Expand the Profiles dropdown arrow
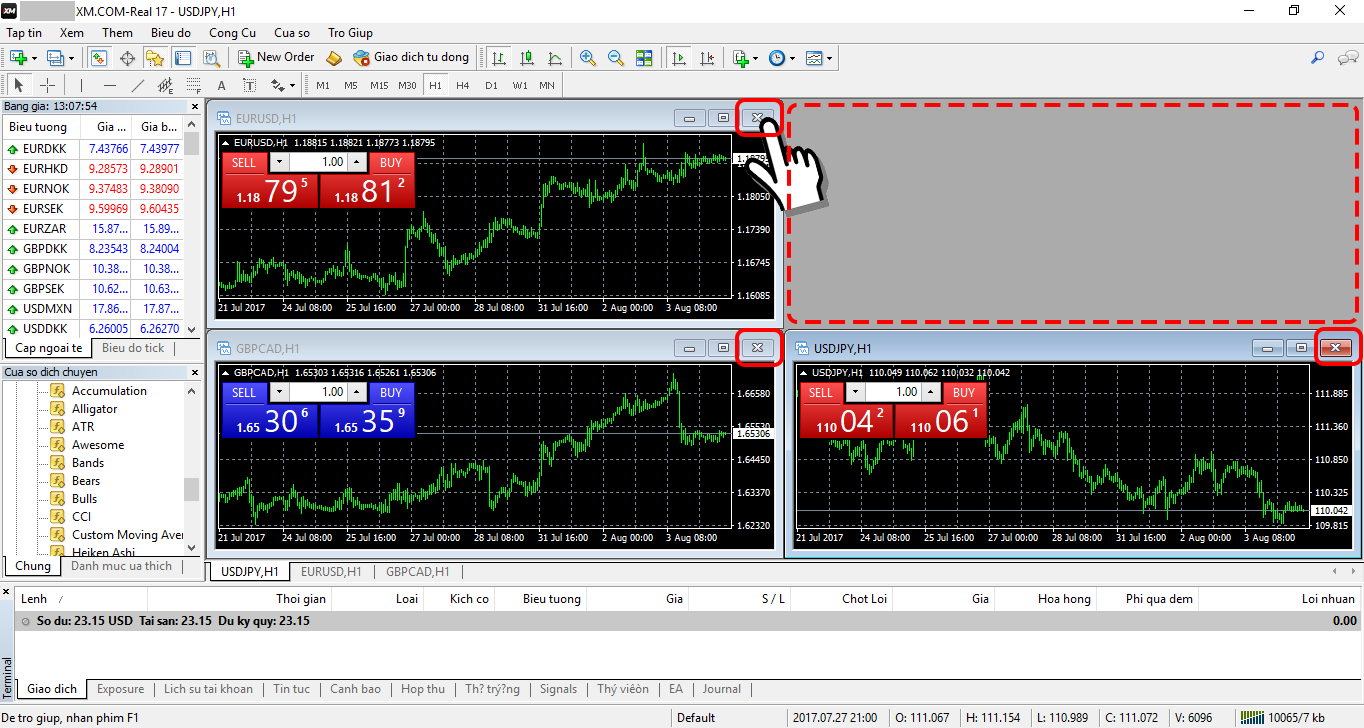This screenshot has height=728, width=1364. pos(72,58)
